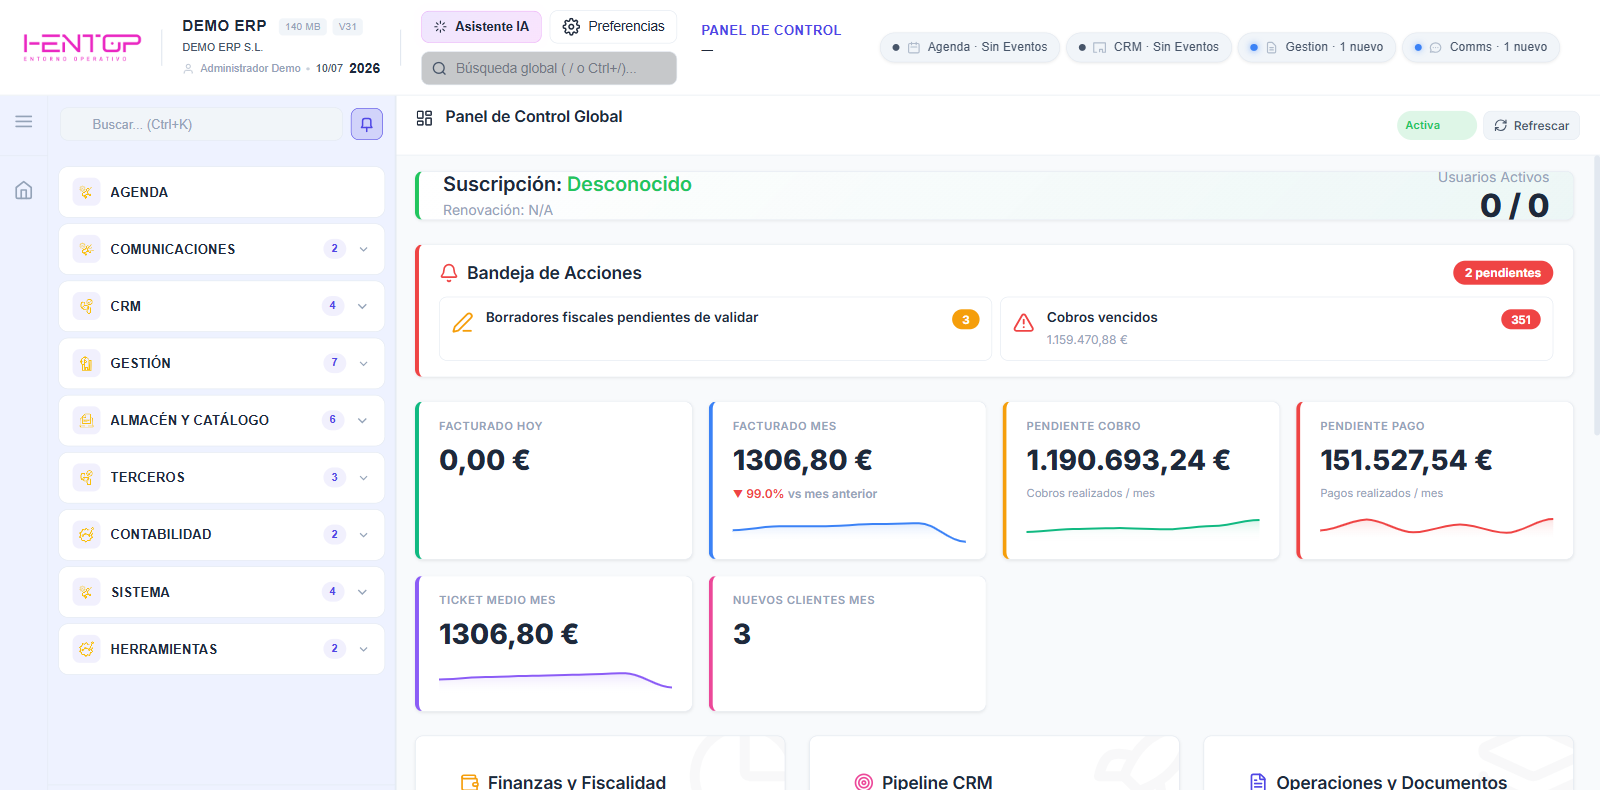Open the Comms · 1 nuevo chip
Screen dimensions: 1600x790
coord(1480,47)
